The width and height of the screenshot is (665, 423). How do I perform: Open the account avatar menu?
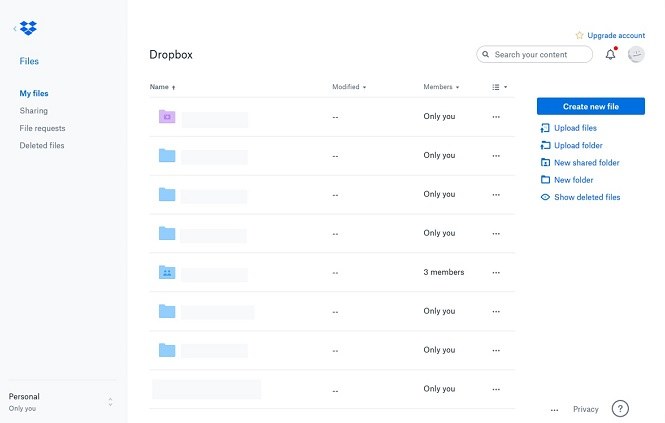(x=636, y=54)
